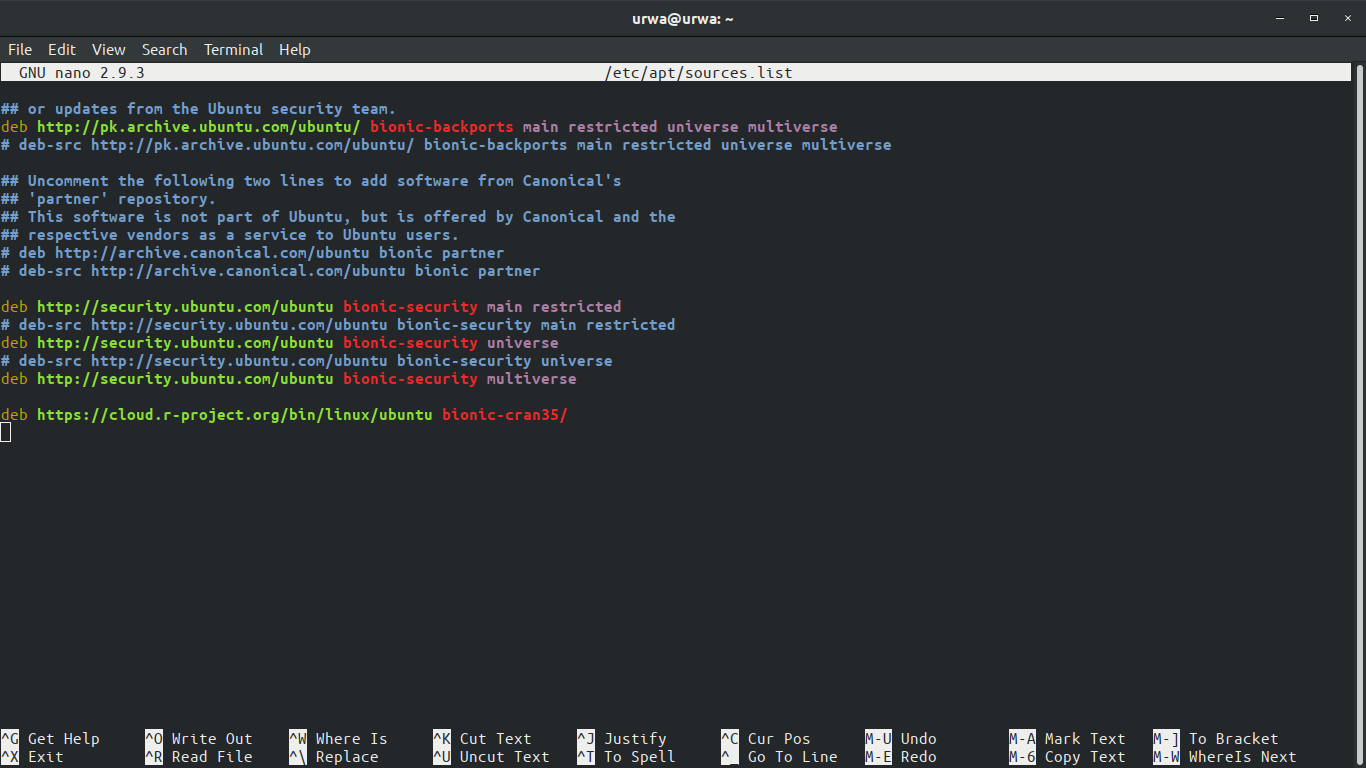
Task: Click the Go To Line shortcut label
Action: (792, 757)
